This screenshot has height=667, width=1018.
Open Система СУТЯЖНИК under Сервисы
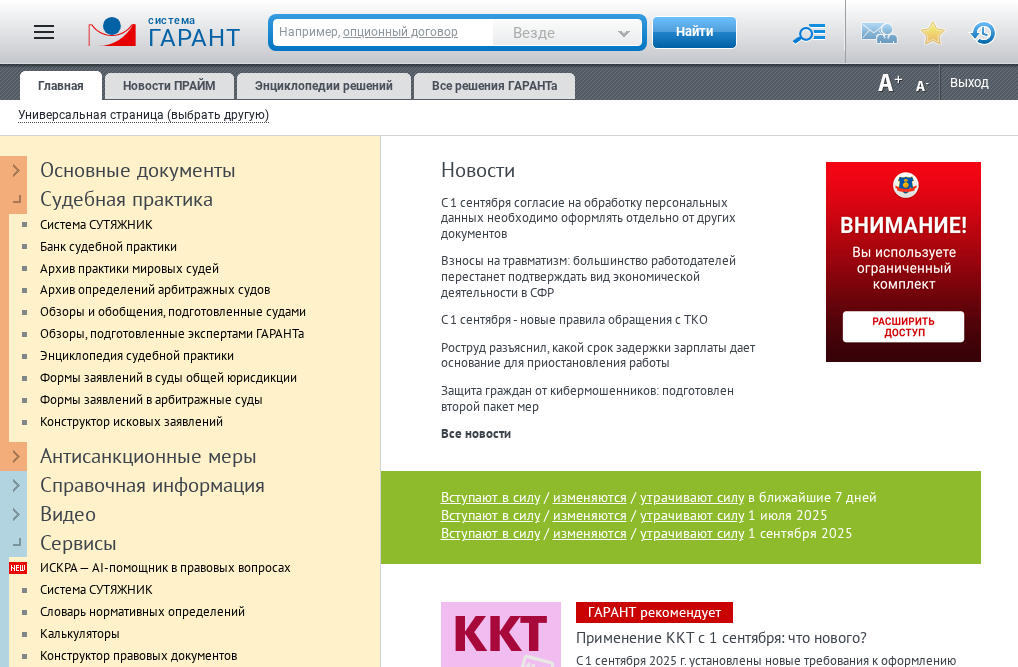point(96,590)
